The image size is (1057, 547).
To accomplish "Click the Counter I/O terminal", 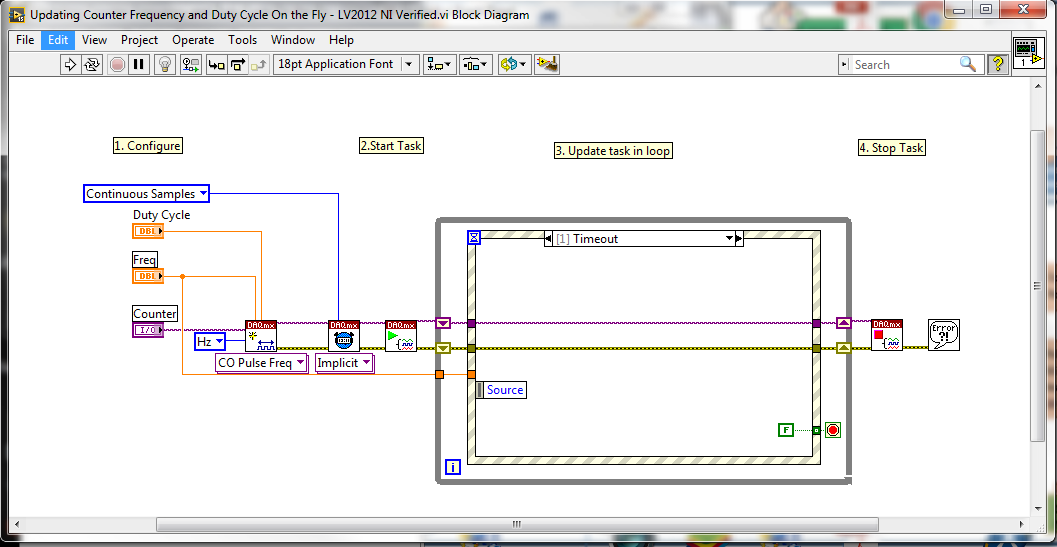I will click(148, 330).
